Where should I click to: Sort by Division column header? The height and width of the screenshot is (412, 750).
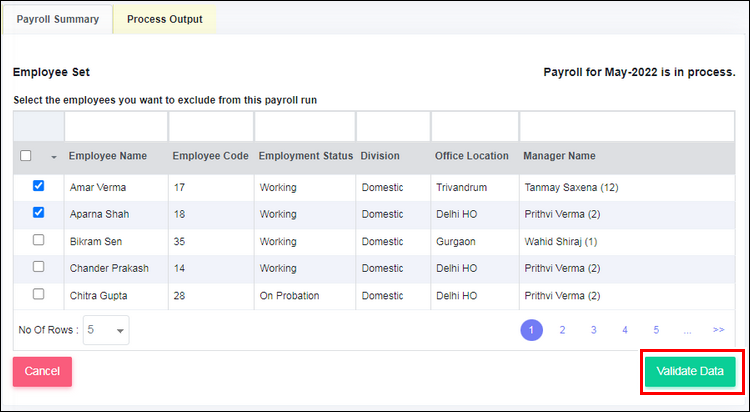pyautogui.click(x=380, y=156)
